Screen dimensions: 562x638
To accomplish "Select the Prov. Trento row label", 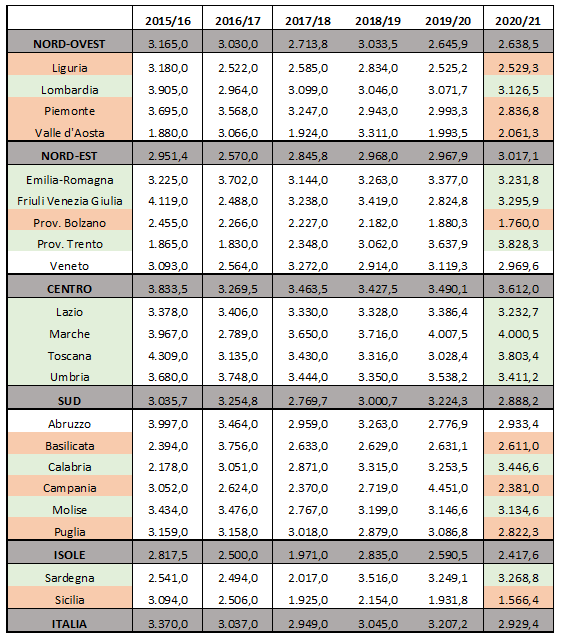I will pyautogui.click(x=70, y=244).
